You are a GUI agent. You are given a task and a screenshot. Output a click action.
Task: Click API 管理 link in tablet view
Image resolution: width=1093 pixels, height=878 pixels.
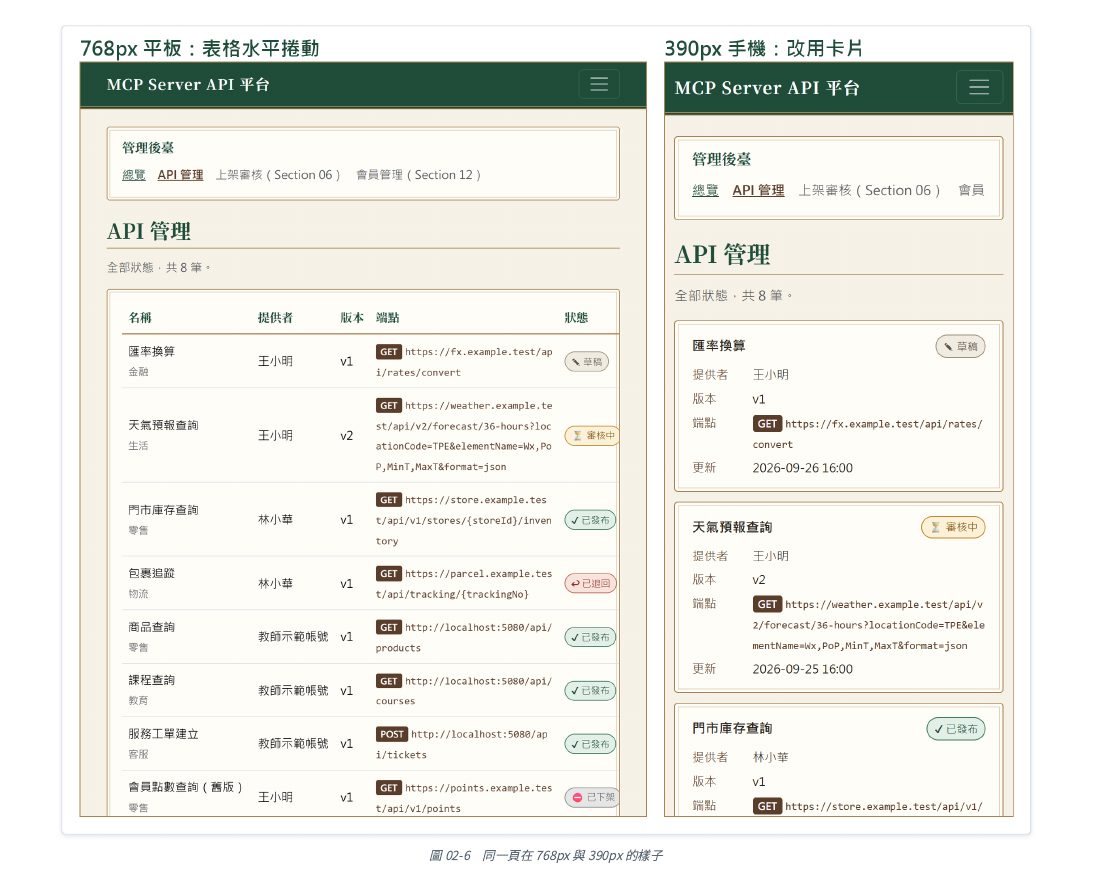pyautogui.click(x=181, y=175)
